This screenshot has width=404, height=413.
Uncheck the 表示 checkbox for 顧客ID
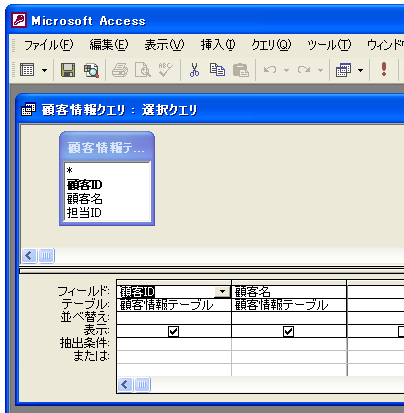coord(174,331)
